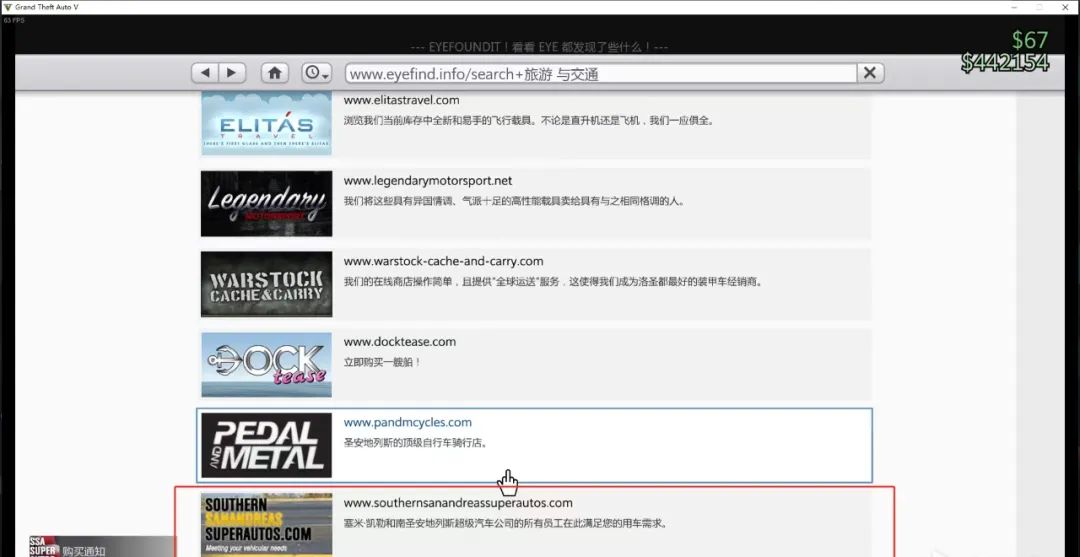Open the Legendary Motorsport logo thumbnail
This screenshot has width=1080, height=557.
coord(267,204)
